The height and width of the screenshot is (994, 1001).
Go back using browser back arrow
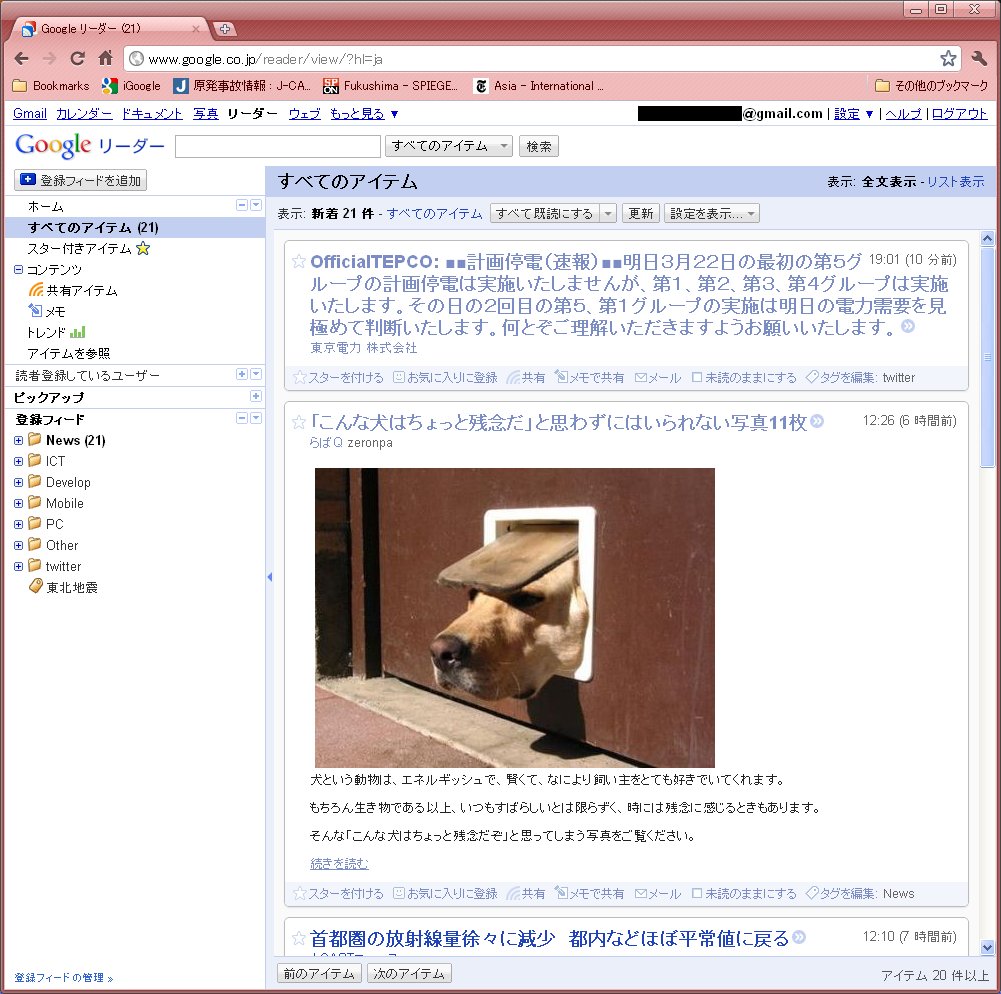(x=22, y=59)
